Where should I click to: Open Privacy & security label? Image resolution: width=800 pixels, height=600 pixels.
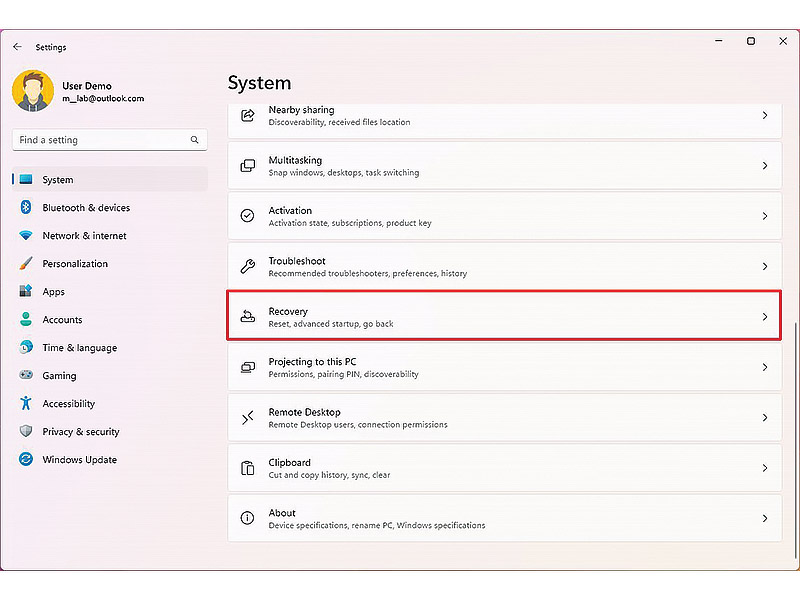pyautogui.click(x=81, y=432)
